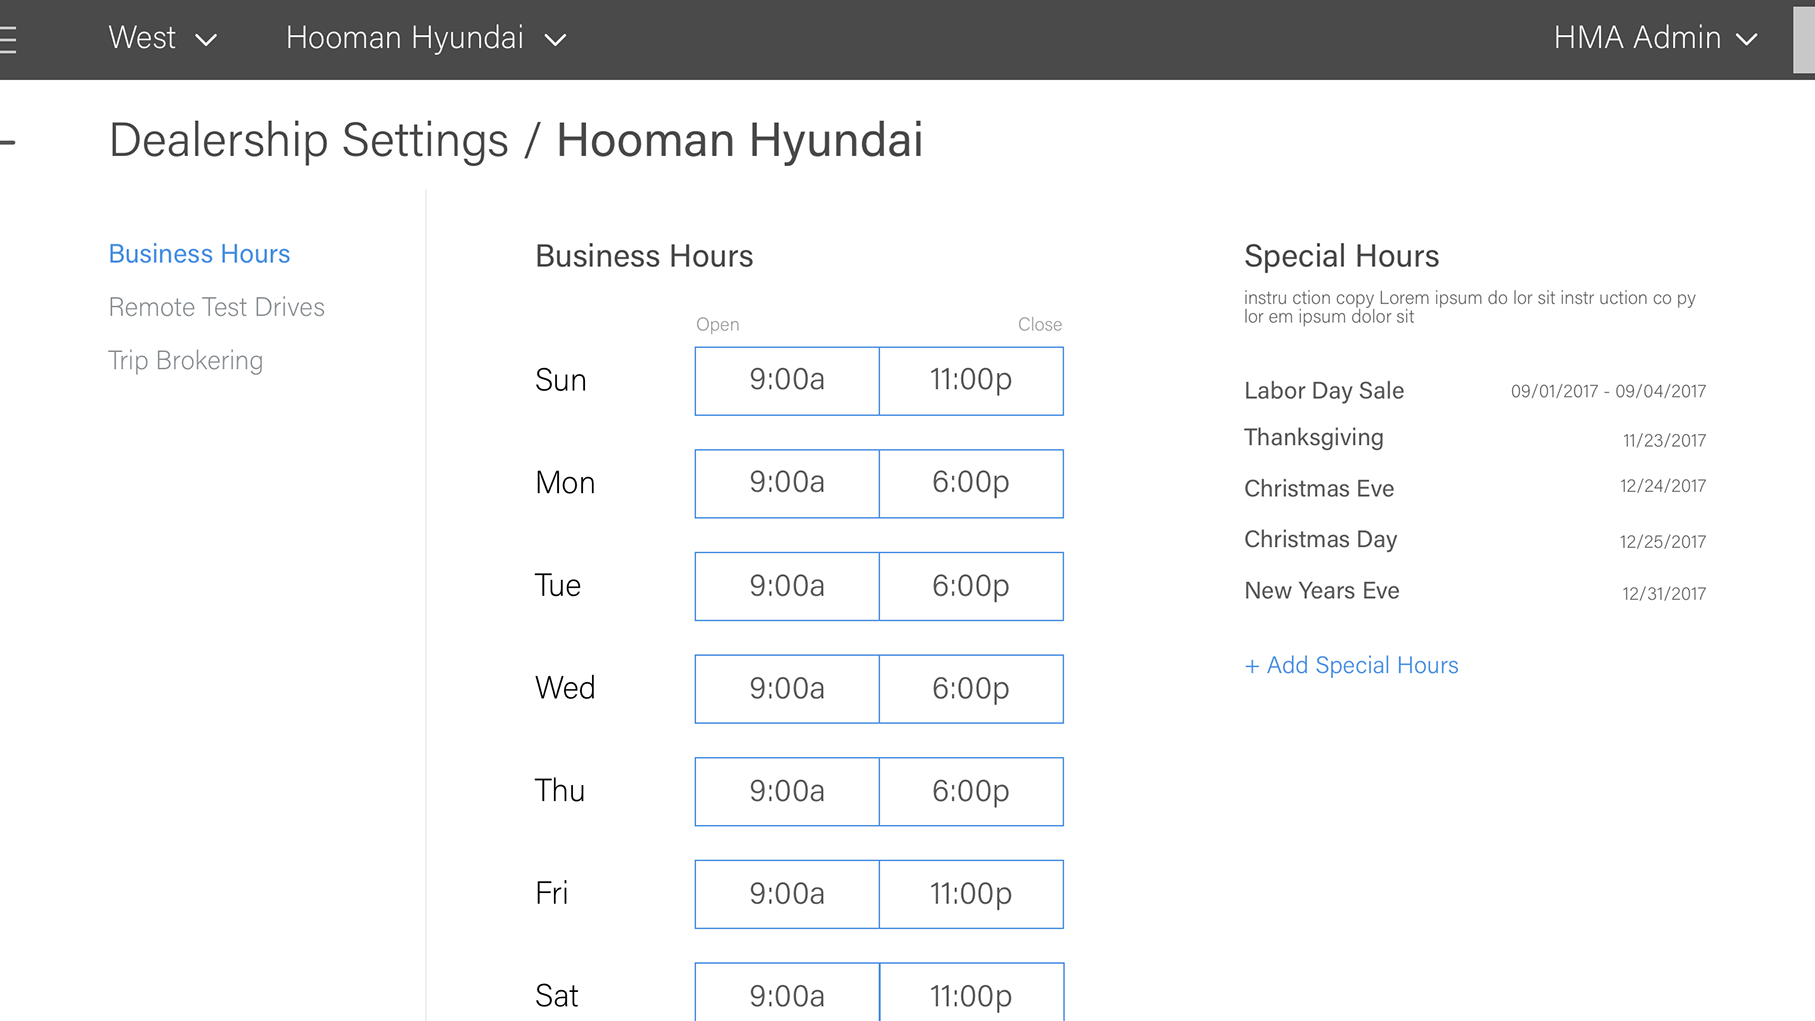The image size is (1815, 1021).
Task: Click the 12/24/2017 date
Action: coord(1663,486)
